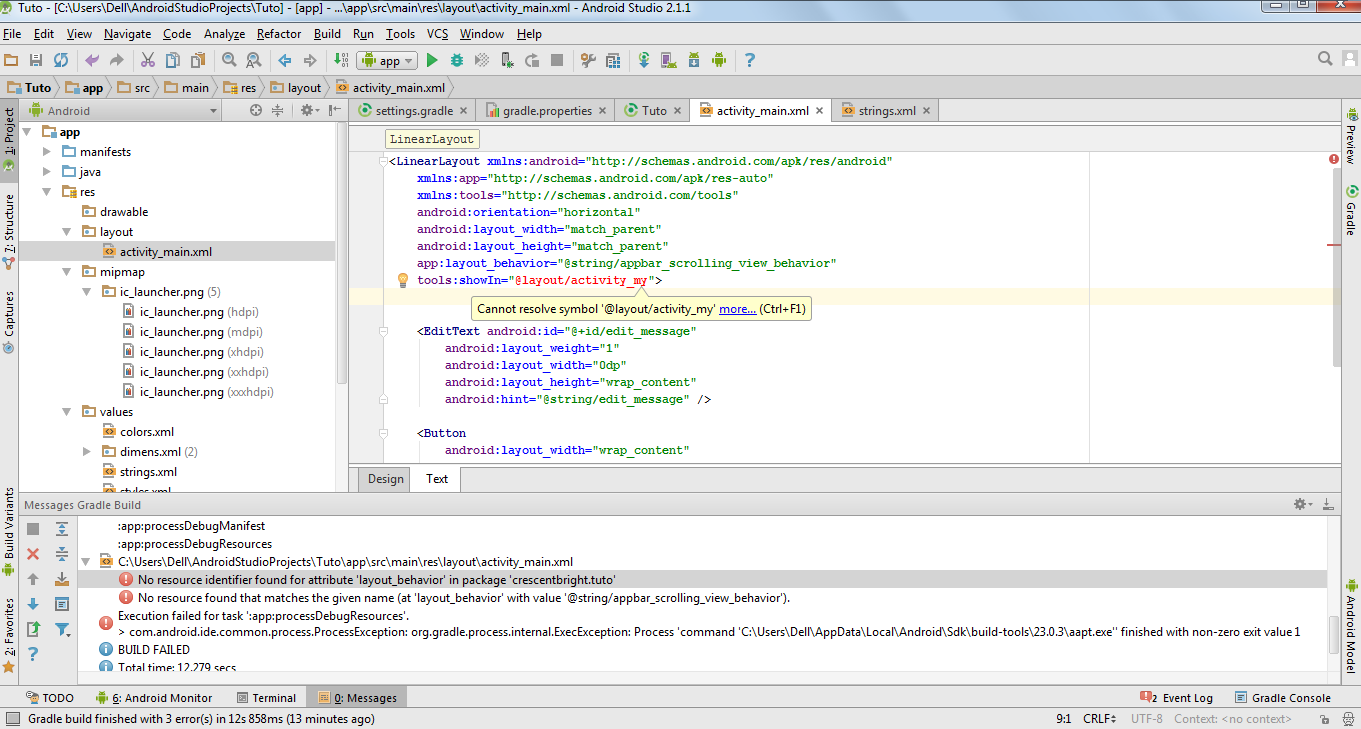1361x729 pixels.
Task: Open the Project panel gear settings dropdown
Action: tap(310, 111)
